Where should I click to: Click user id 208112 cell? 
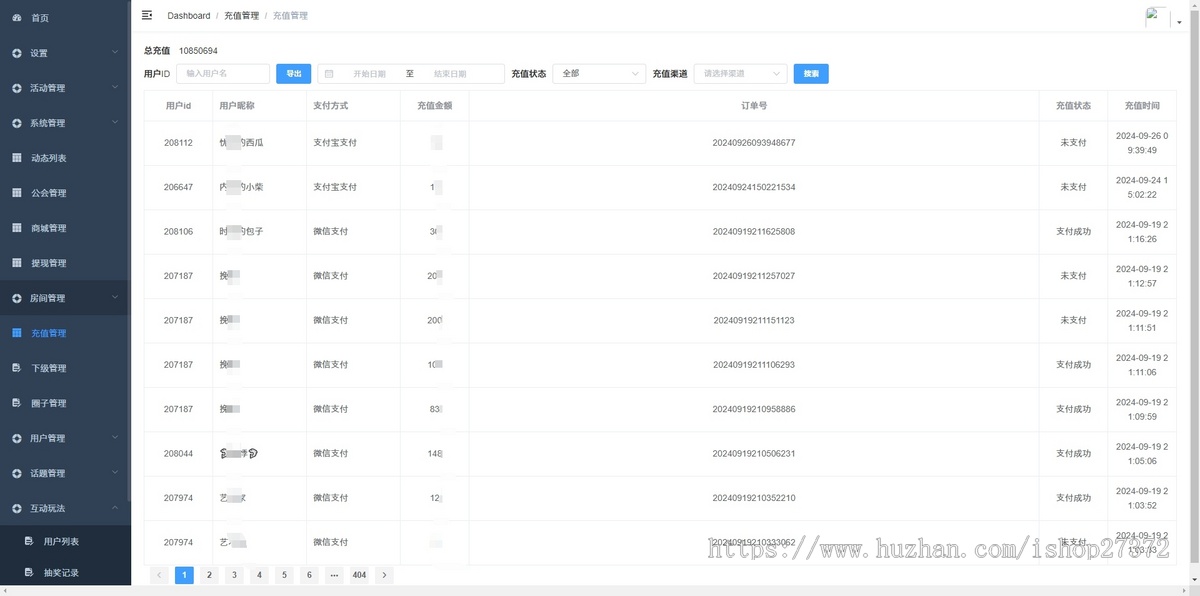178,143
